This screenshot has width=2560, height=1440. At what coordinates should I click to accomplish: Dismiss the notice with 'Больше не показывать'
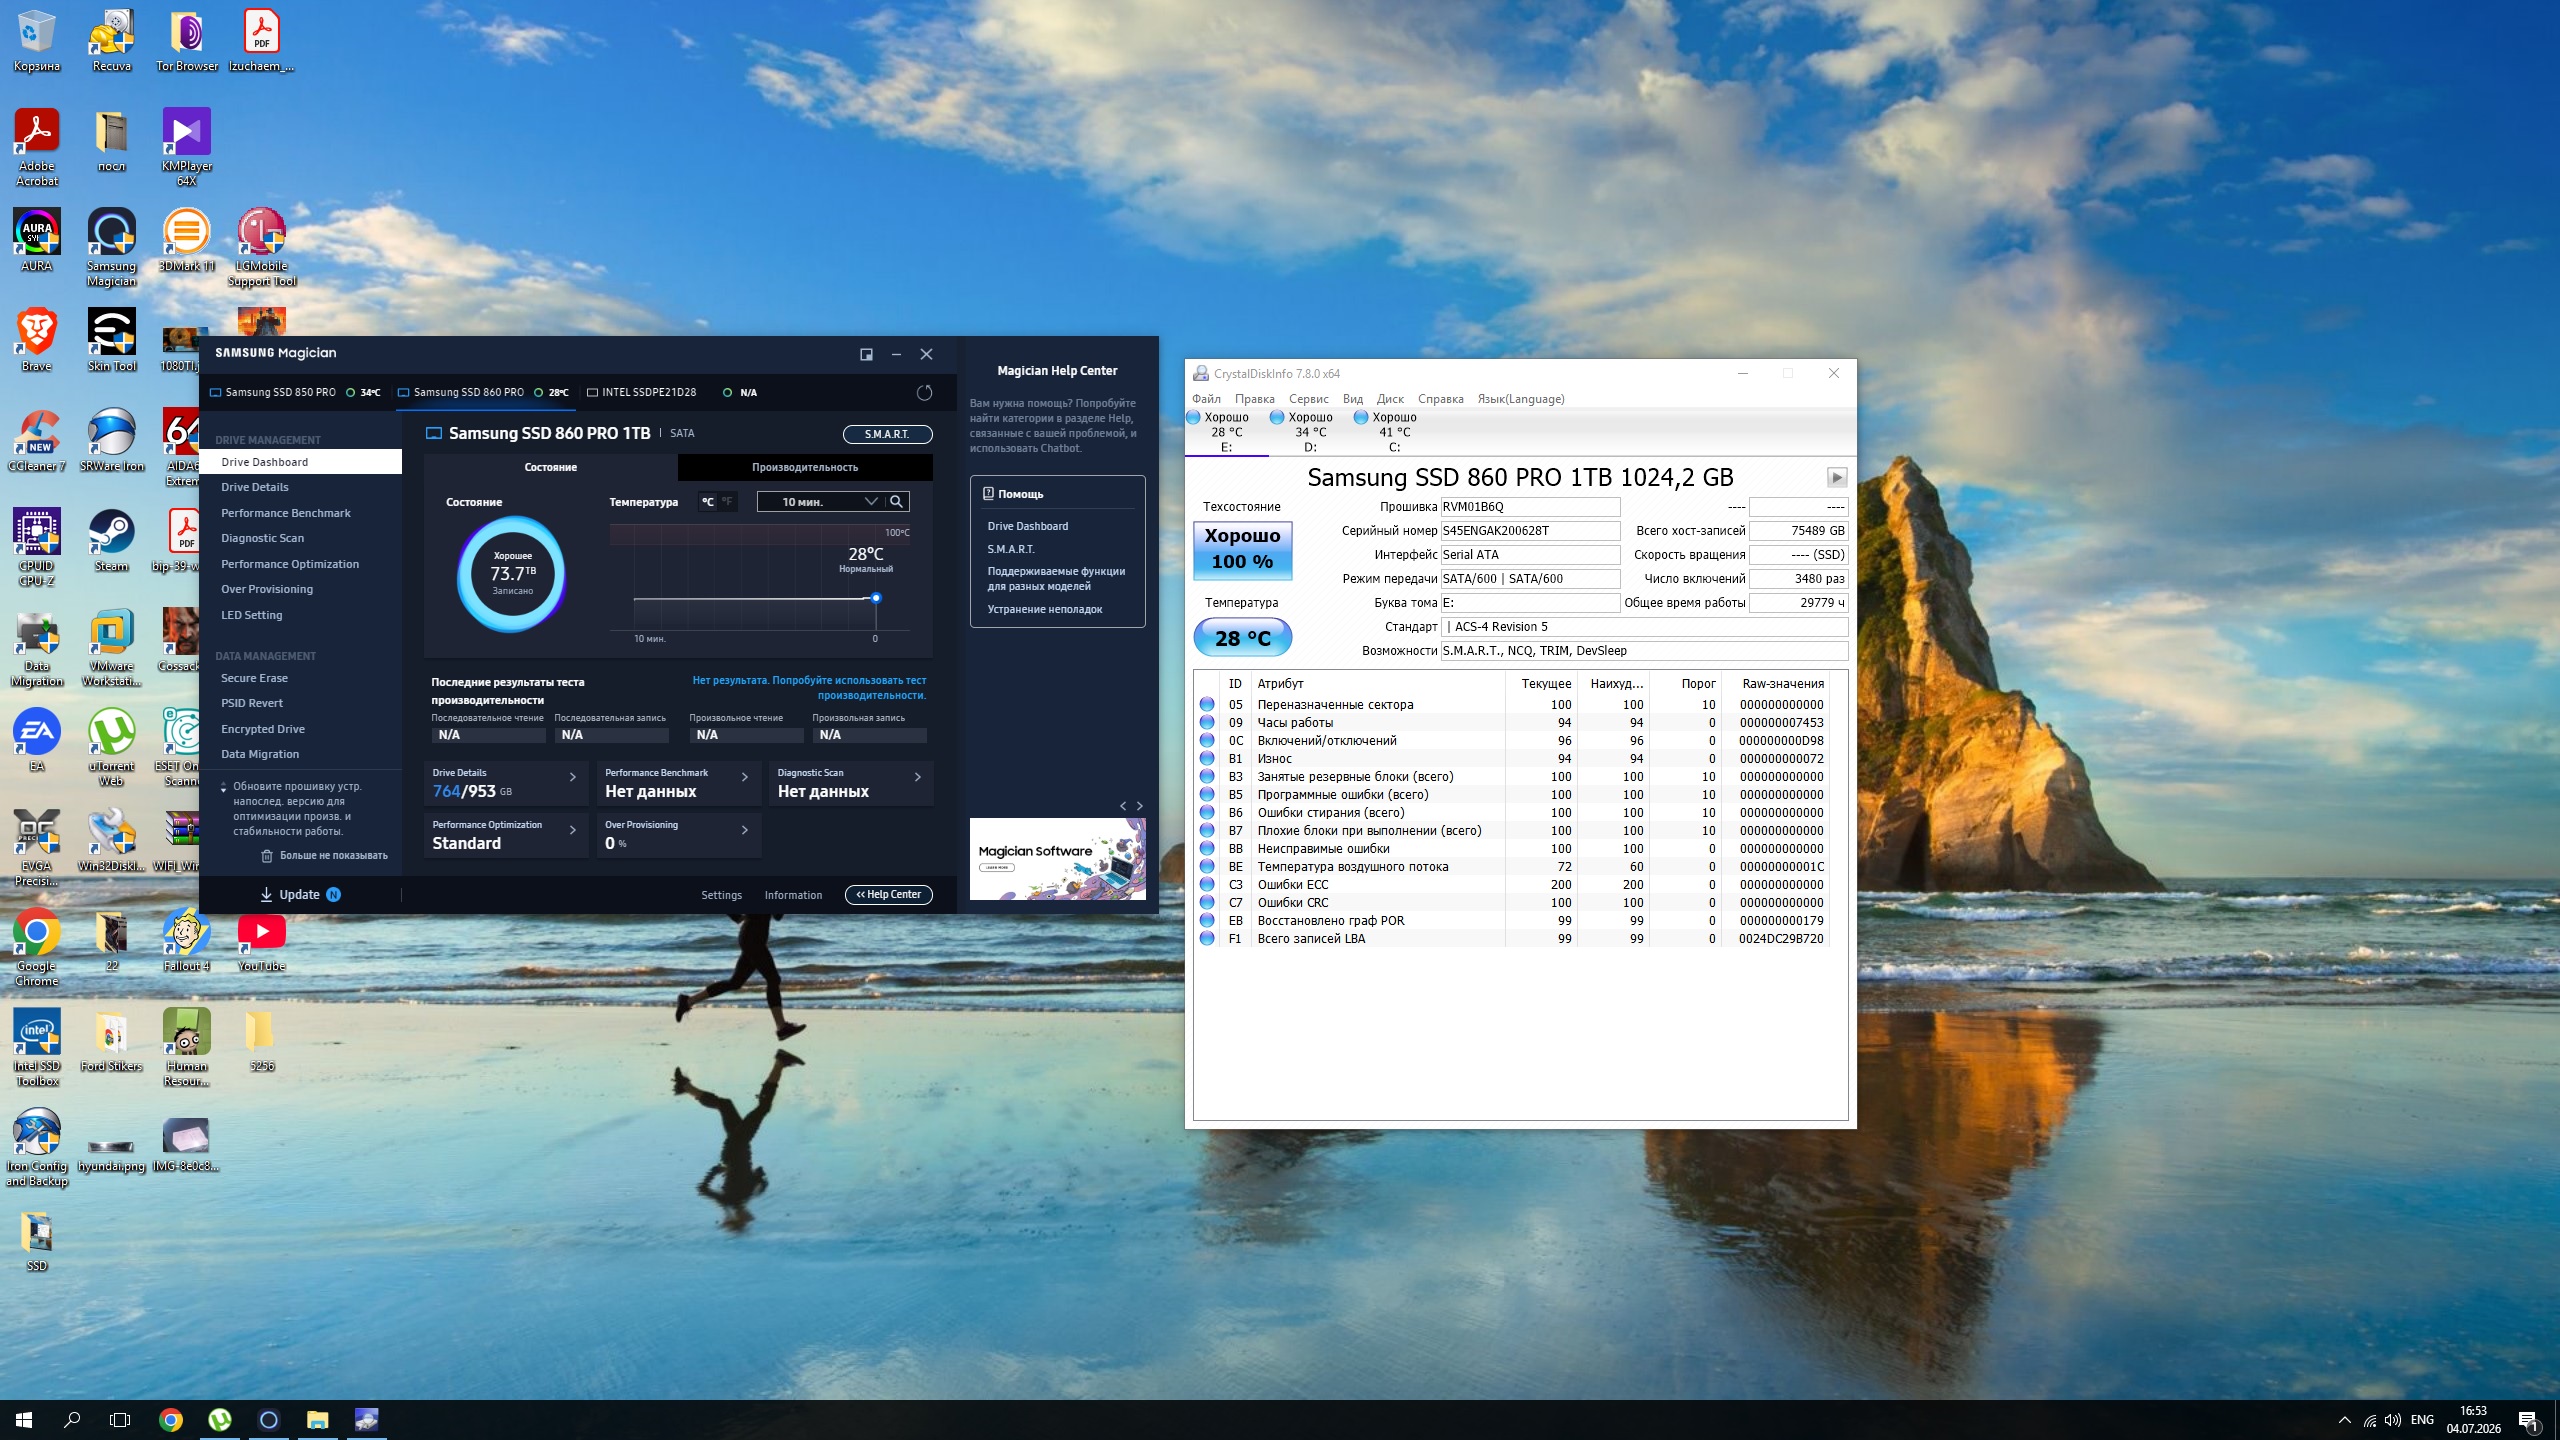pos(324,856)
